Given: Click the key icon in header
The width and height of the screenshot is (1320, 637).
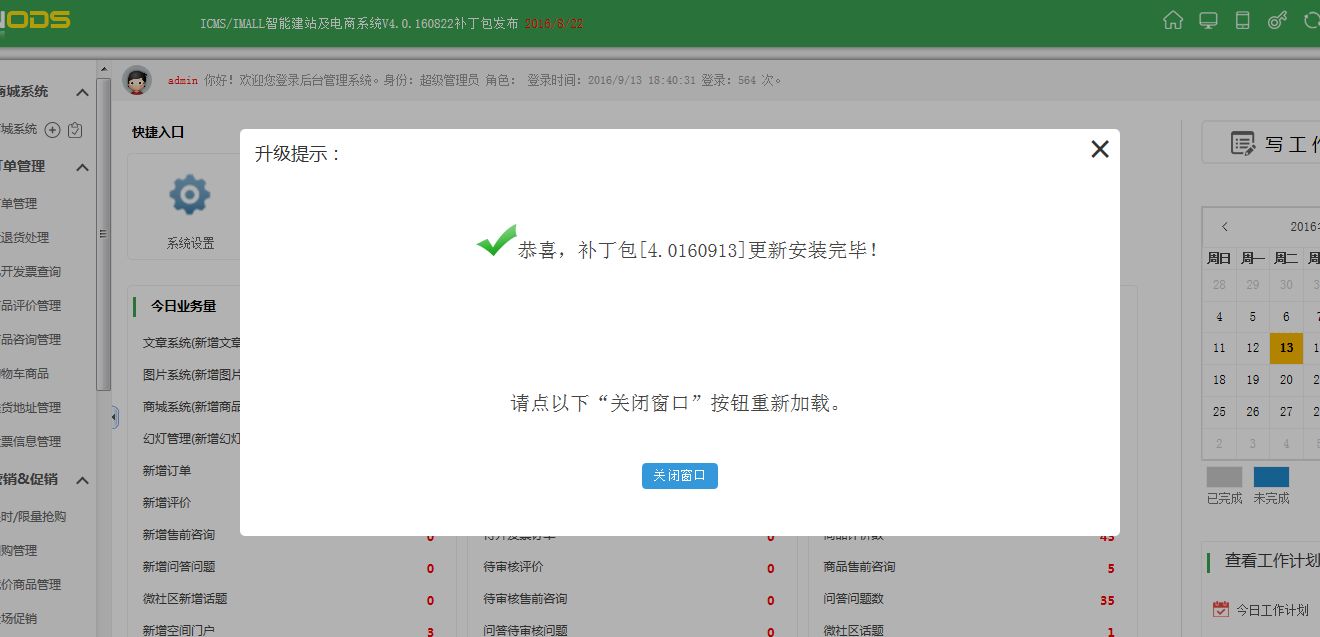Looking at the screenshot, I should [1277, 20].
